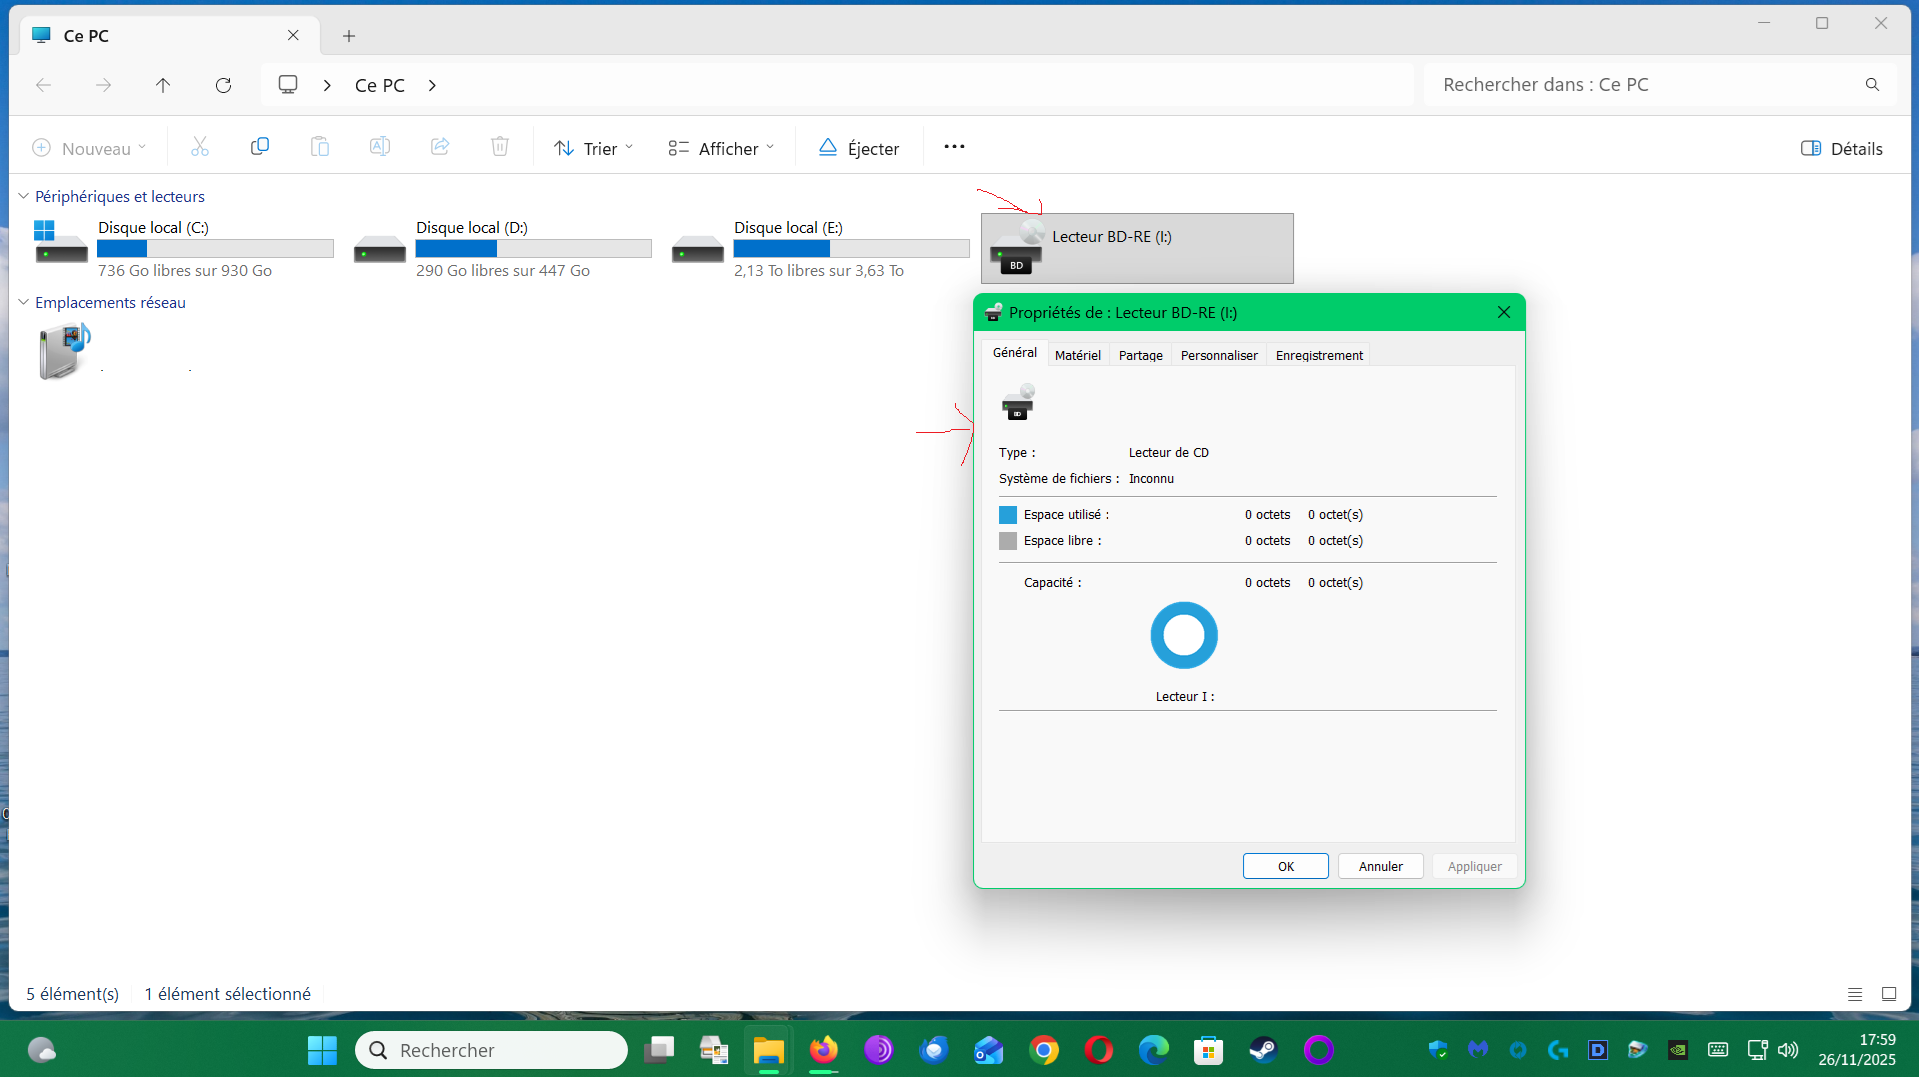The width and height of the screenshot is (1919, 1077).
Task: Open the Personnaliser tab
Action: (x=1219, y=355)
